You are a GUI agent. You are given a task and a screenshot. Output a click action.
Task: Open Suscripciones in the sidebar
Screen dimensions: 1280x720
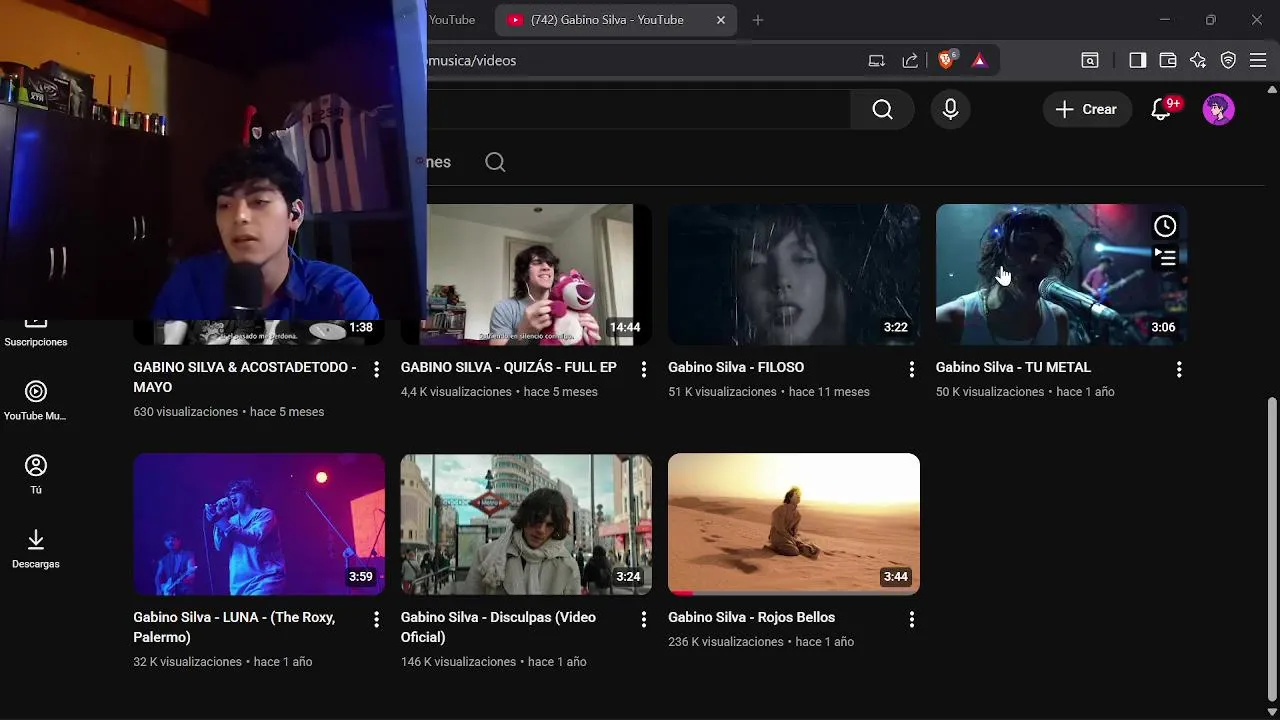pos(36,330)
